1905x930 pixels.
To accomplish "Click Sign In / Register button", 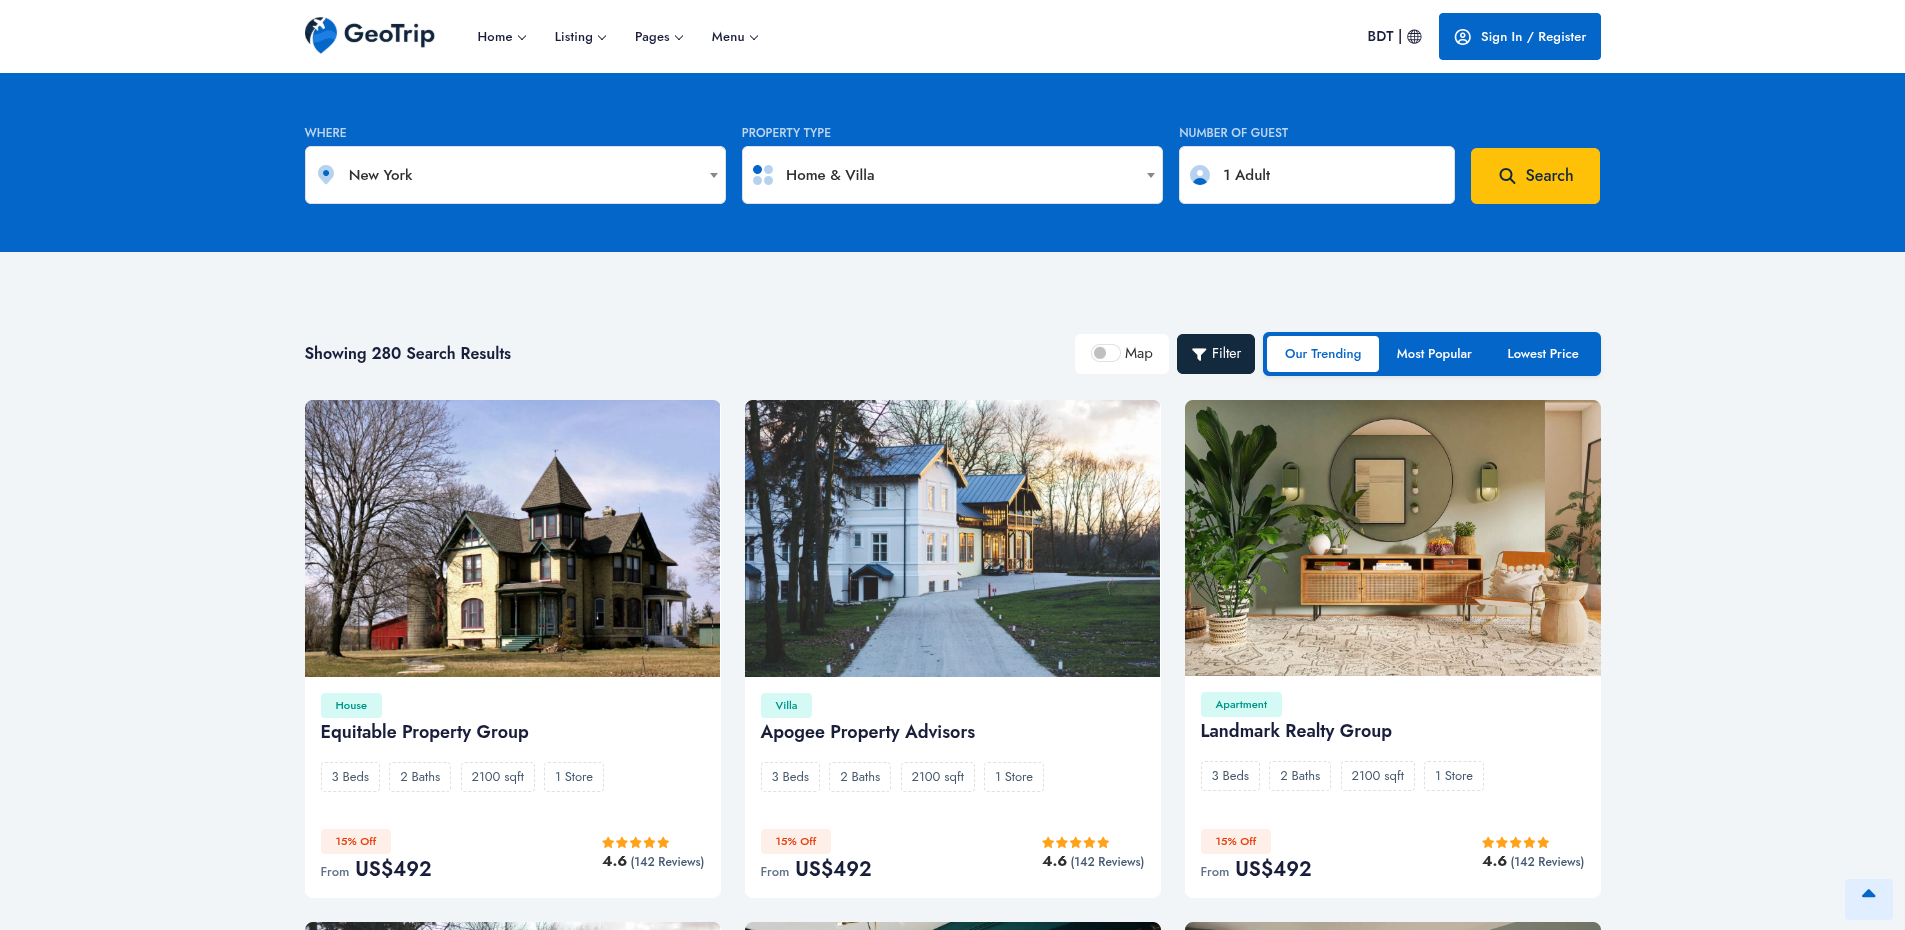I will click(1519, 37).
